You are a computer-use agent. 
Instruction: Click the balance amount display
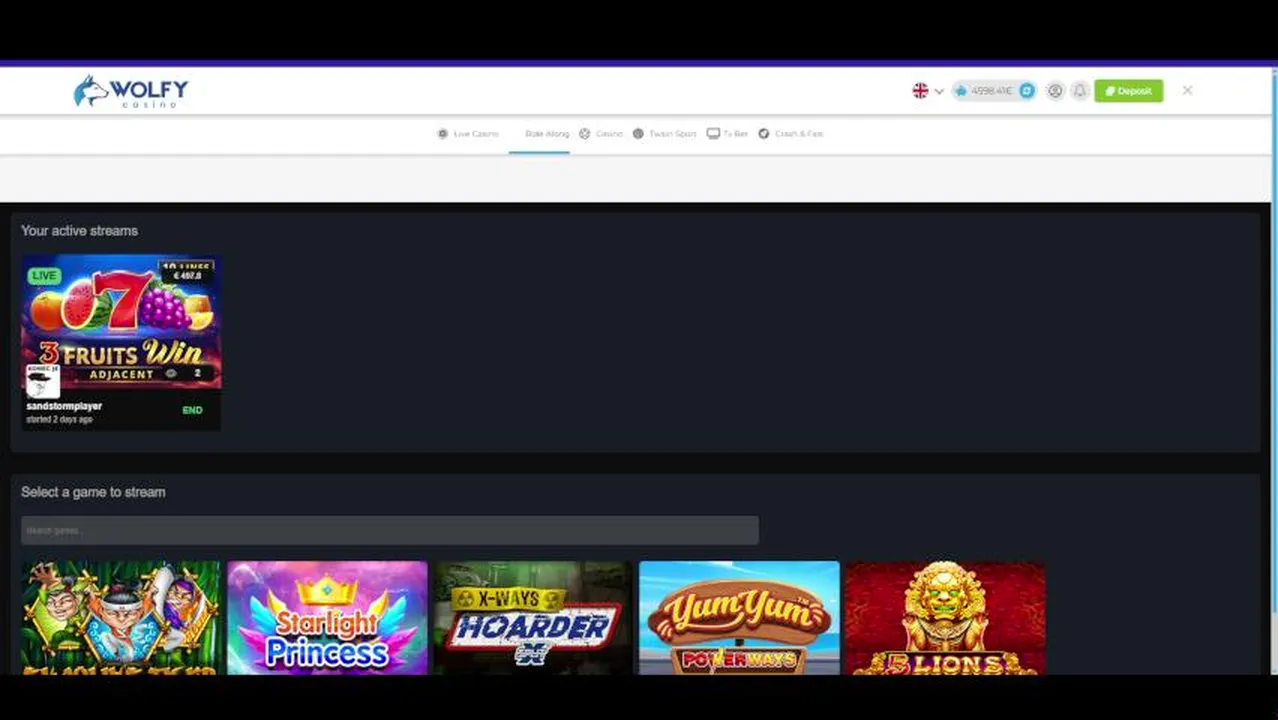pyautogui.click(x=991, y=91)
